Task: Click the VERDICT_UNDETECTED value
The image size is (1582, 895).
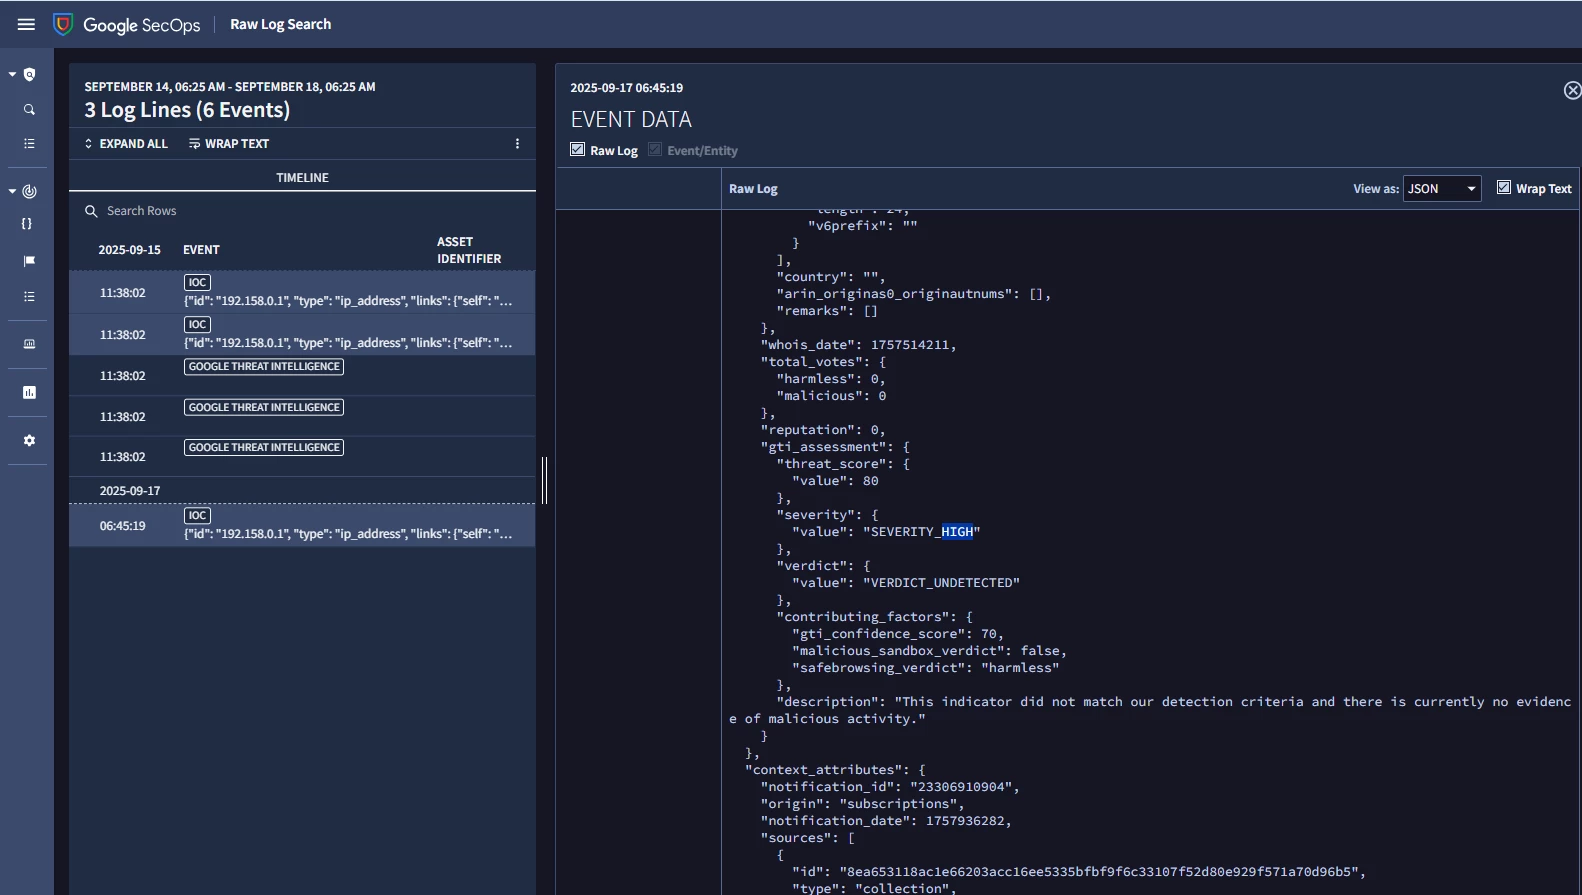Action: pos(941,583)
